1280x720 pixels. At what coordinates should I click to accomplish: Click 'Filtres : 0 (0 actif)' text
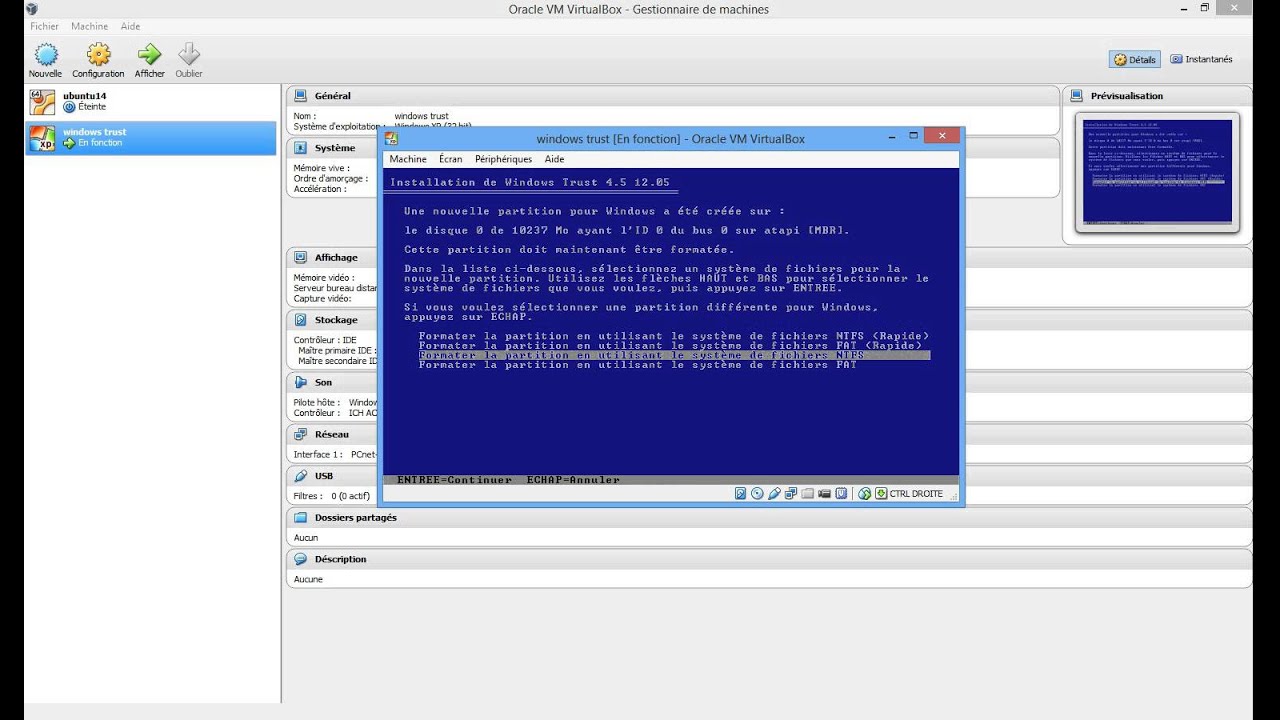pos(332,496)
